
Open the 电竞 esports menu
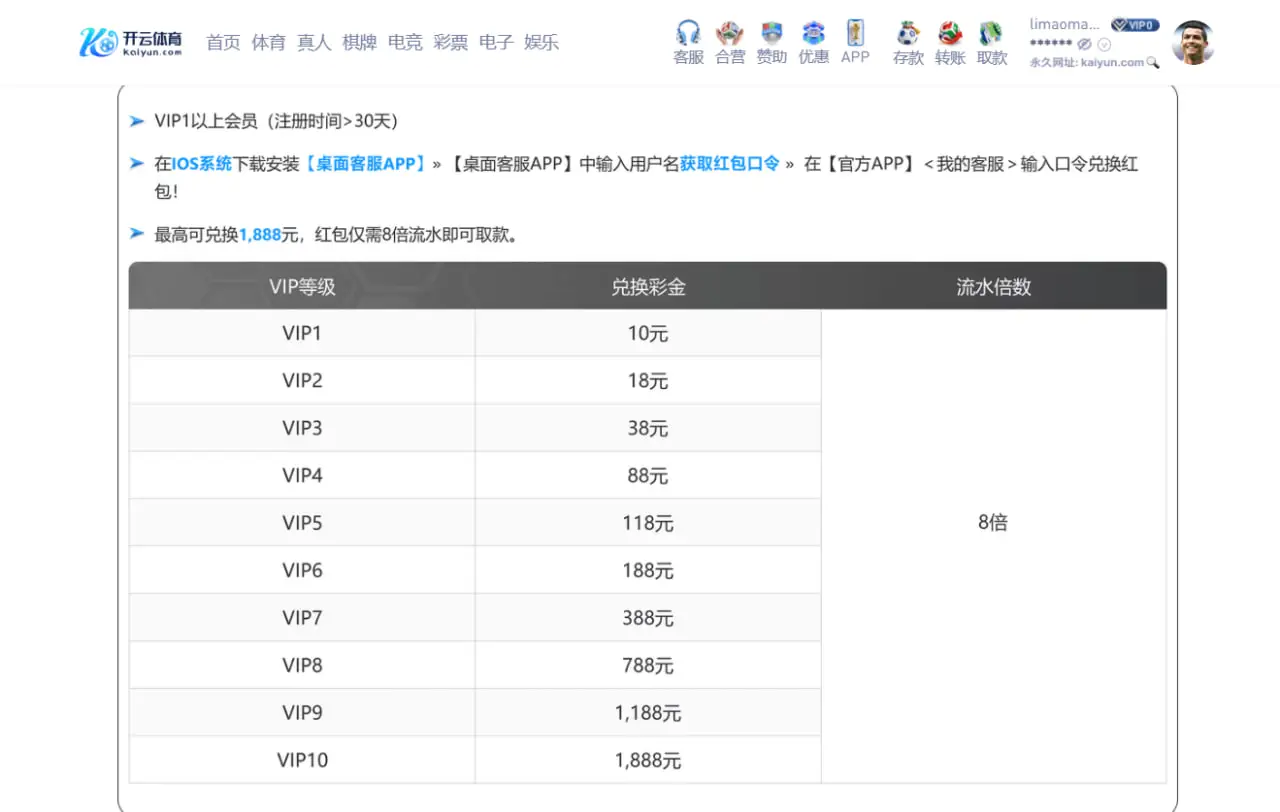(405, 42)
